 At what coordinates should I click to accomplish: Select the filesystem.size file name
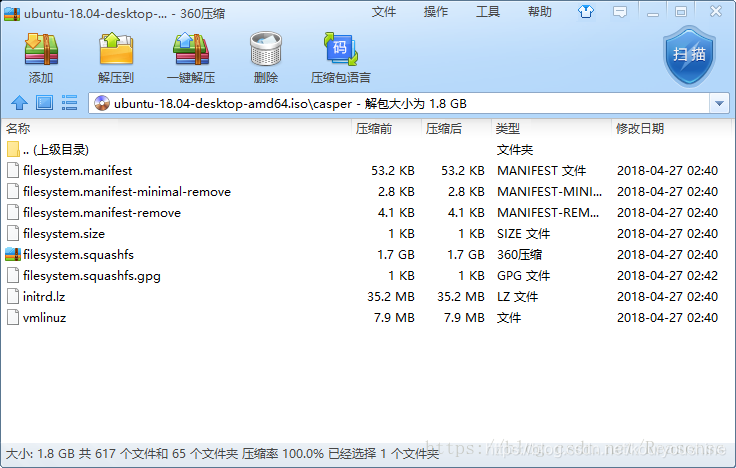[x=64, y=234]
